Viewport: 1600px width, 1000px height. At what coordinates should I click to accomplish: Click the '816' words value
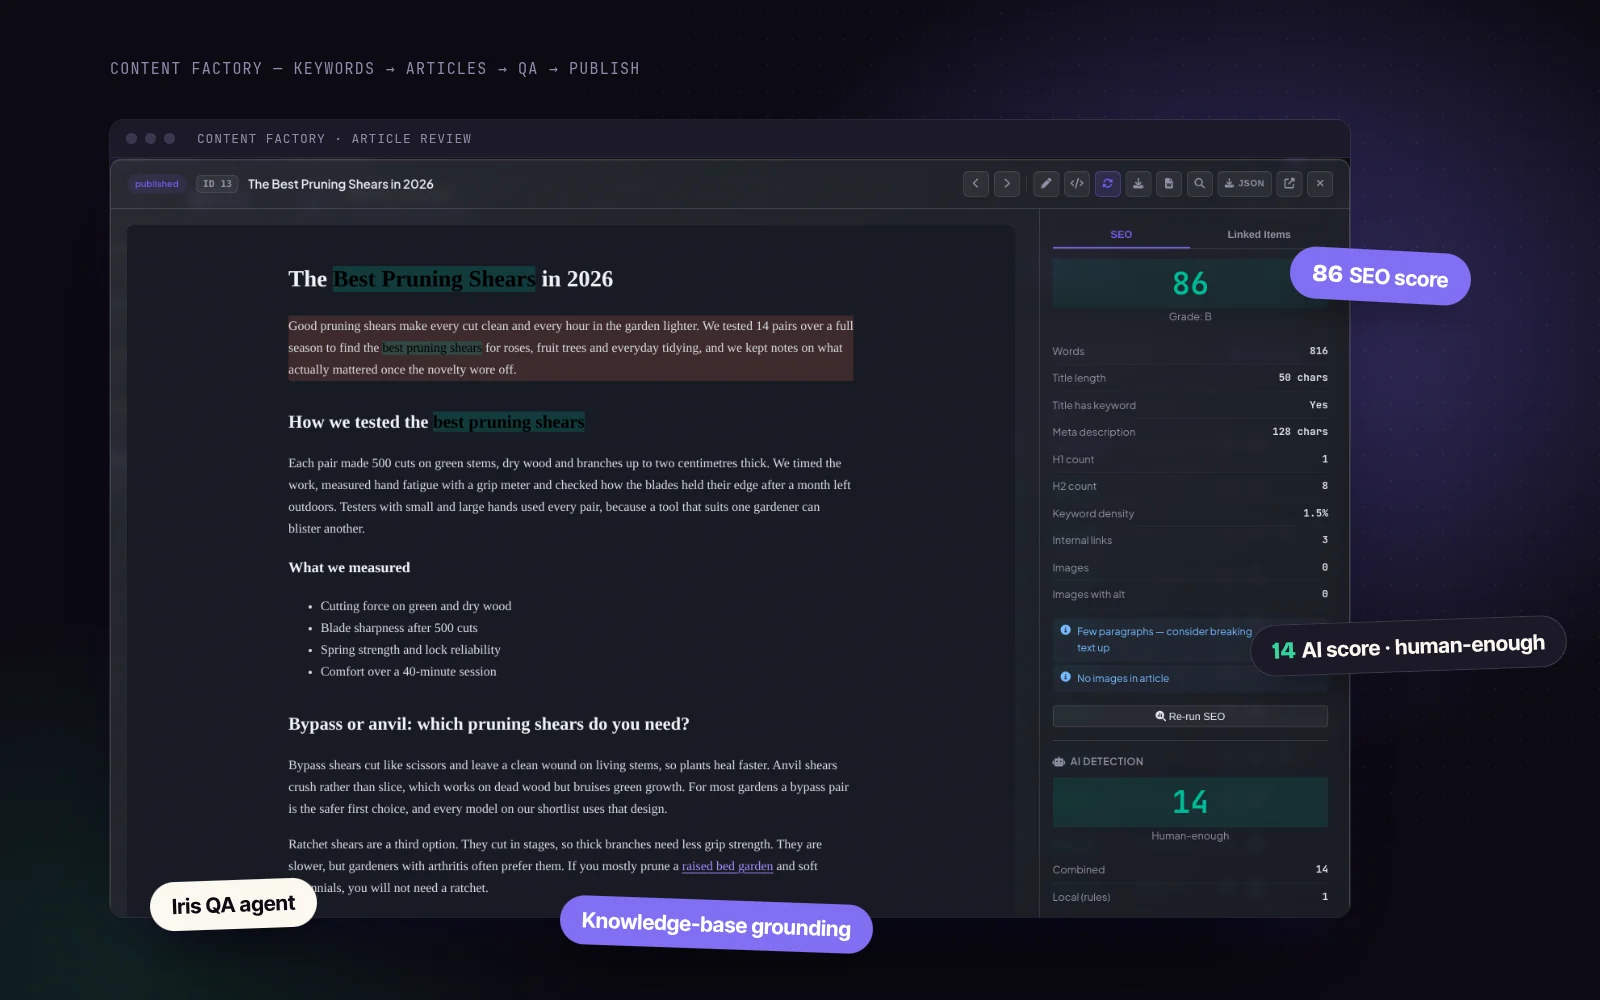[x=1319, y=351]
